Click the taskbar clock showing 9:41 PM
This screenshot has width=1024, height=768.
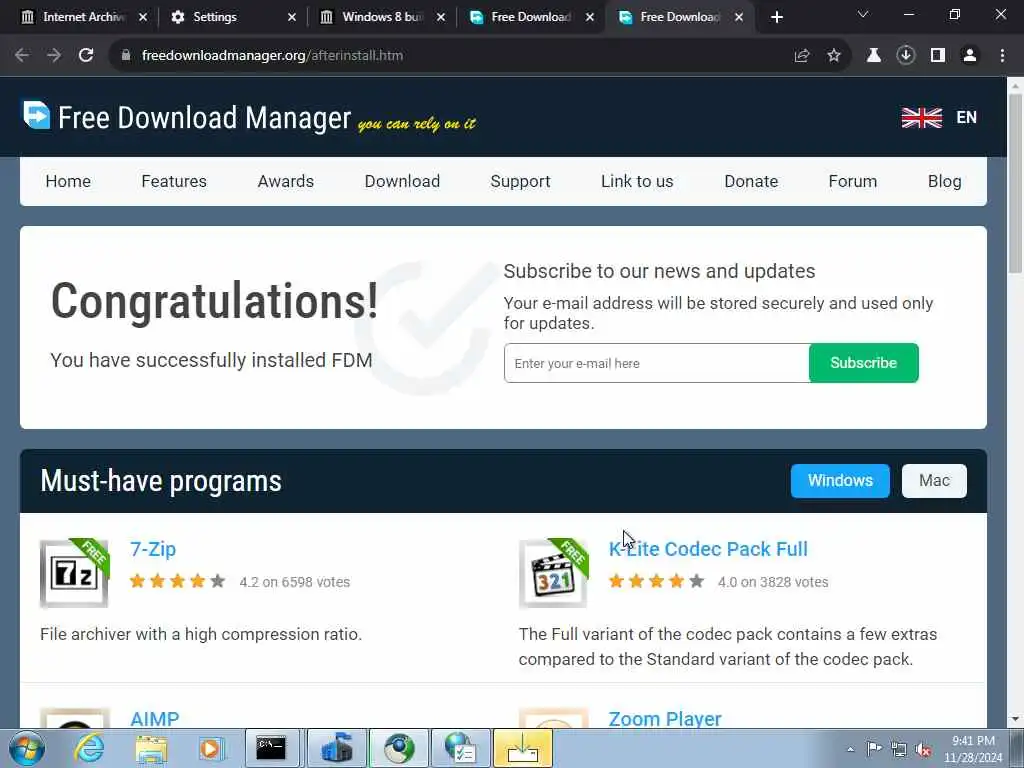click(x=973, y=749)
